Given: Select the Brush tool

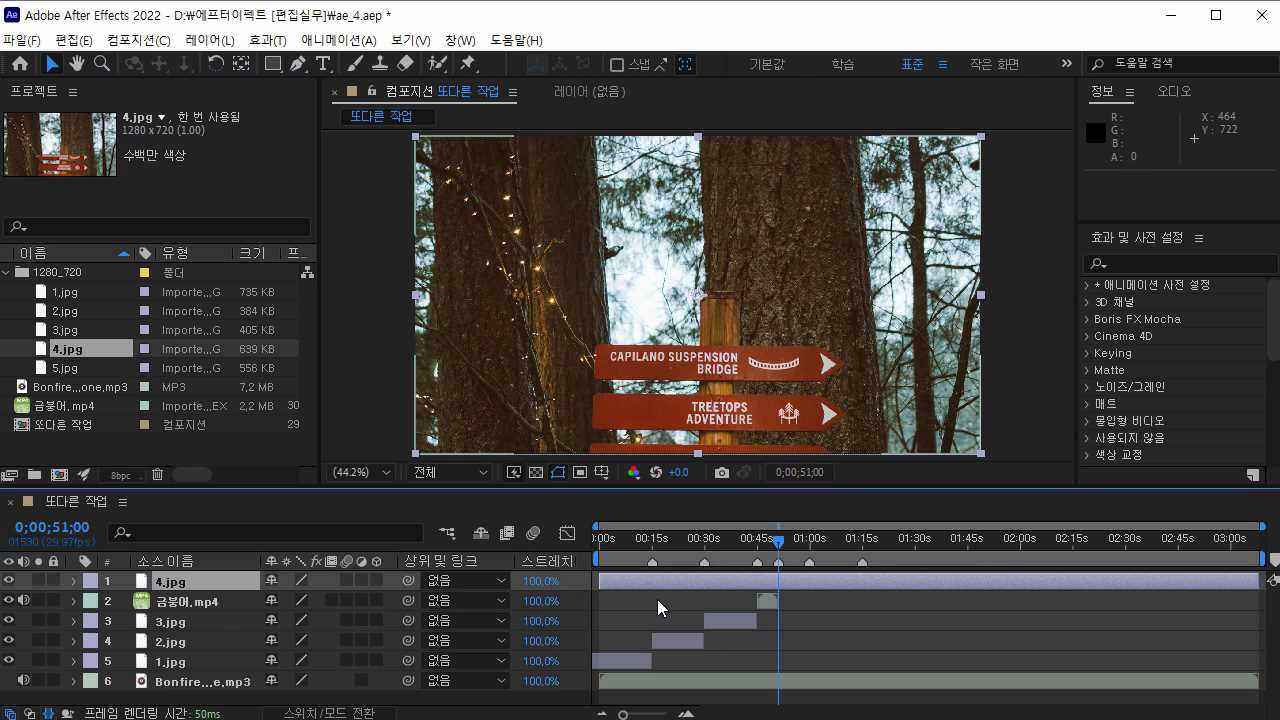Looking at the screenshot, I should (354, 64).
